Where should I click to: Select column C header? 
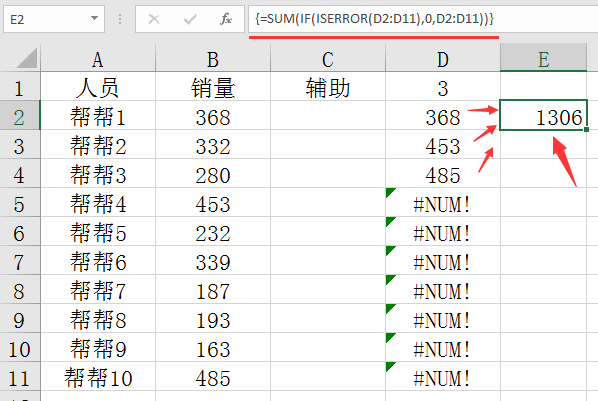click(328, 59)
